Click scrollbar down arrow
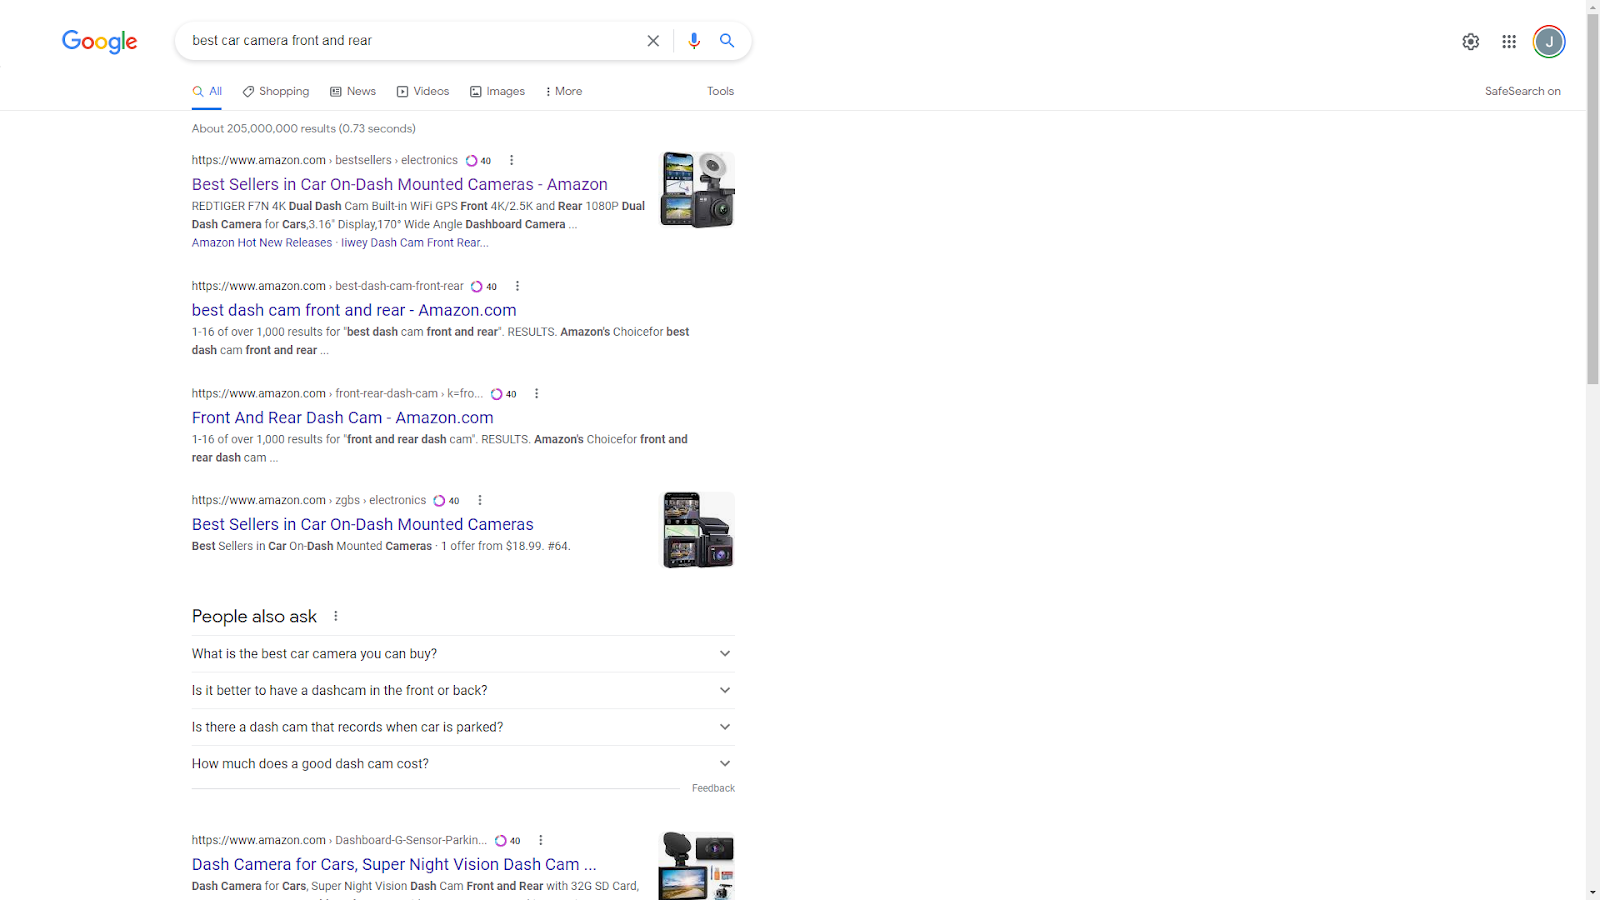 [1592, 892]
